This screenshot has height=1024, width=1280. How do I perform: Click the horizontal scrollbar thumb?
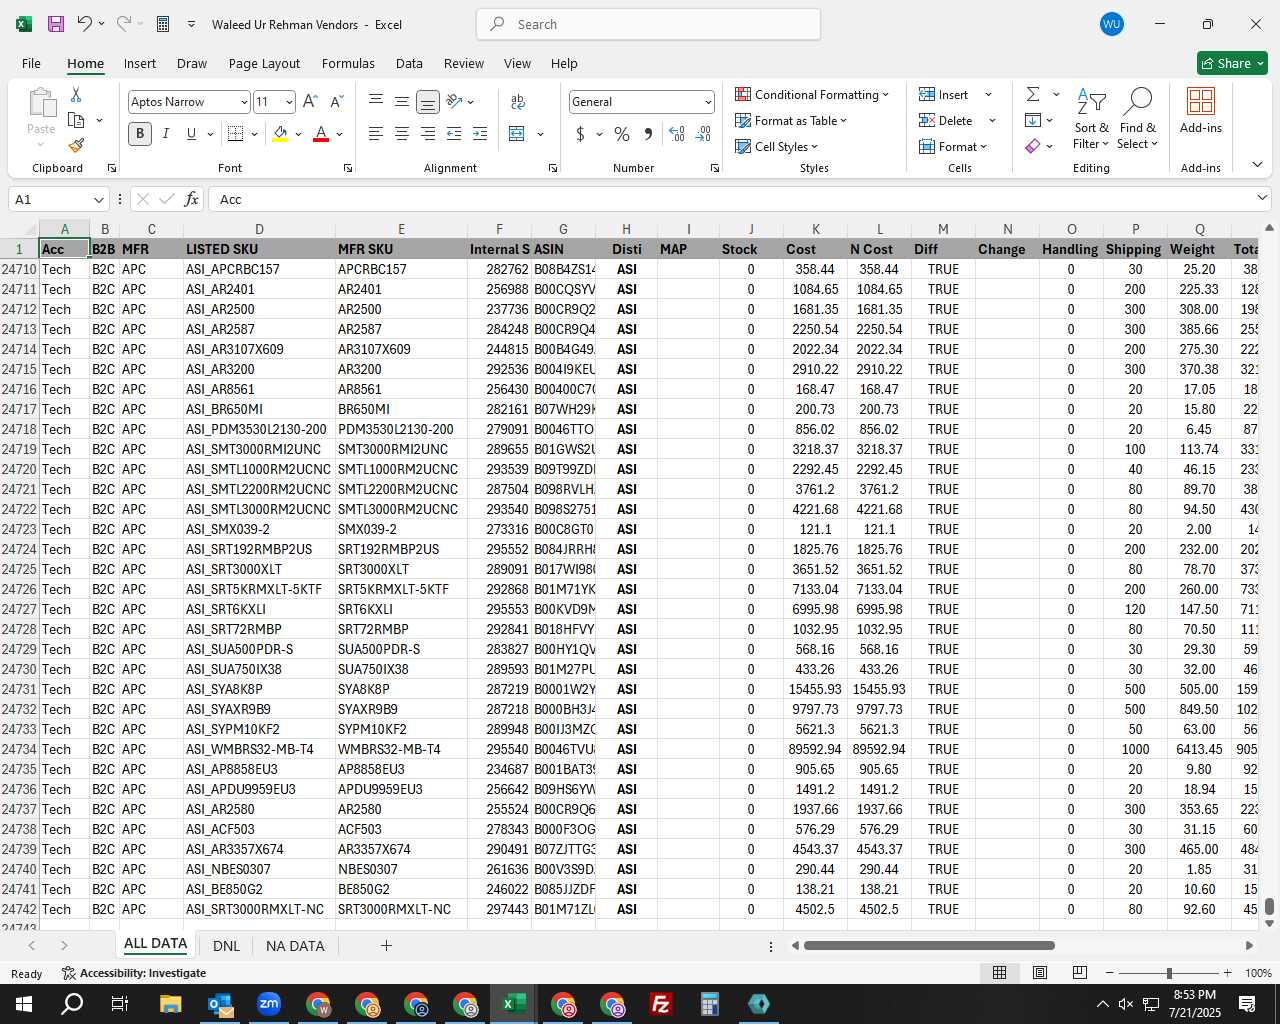(929, 945)
